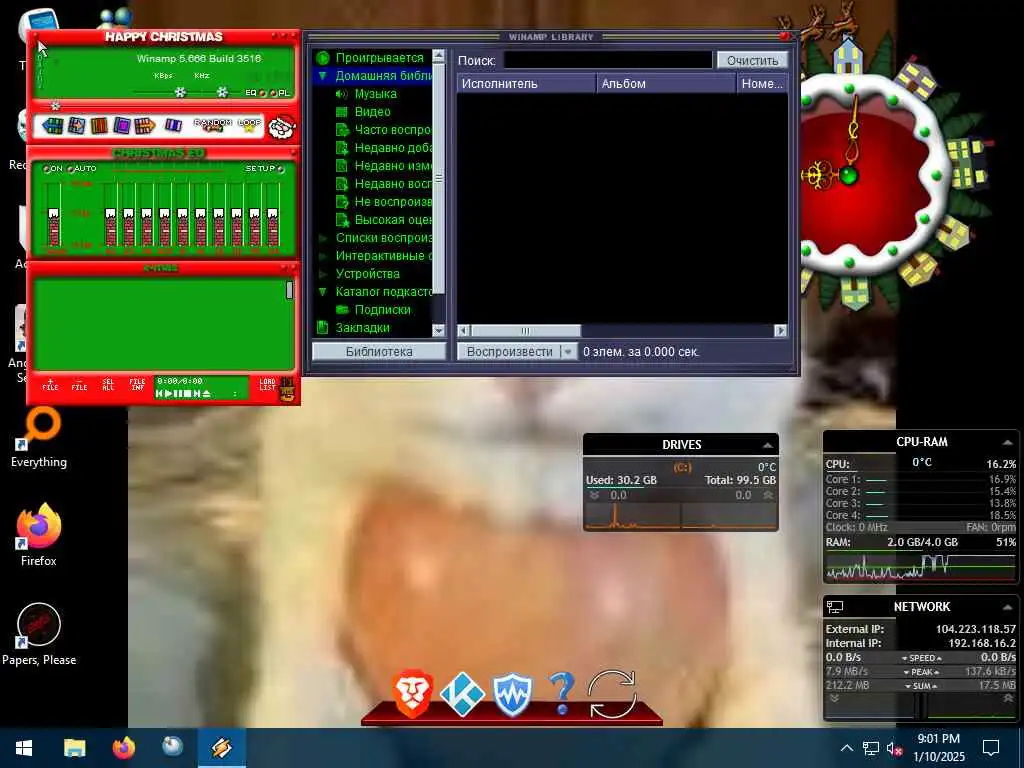1024x768 pixels.
Task: Select Закладки in the library tree
Action: click(362, 328)
